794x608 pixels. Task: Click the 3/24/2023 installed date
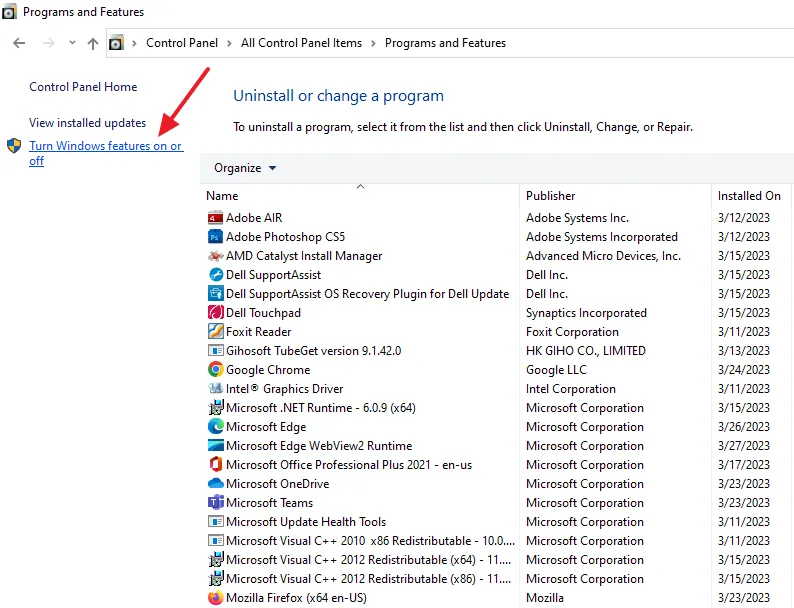tap(743, 370)
